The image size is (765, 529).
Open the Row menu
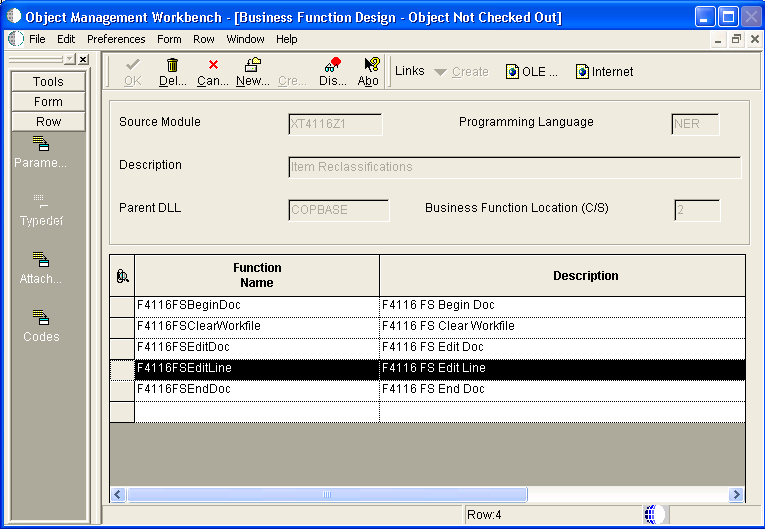pos(203,39)
